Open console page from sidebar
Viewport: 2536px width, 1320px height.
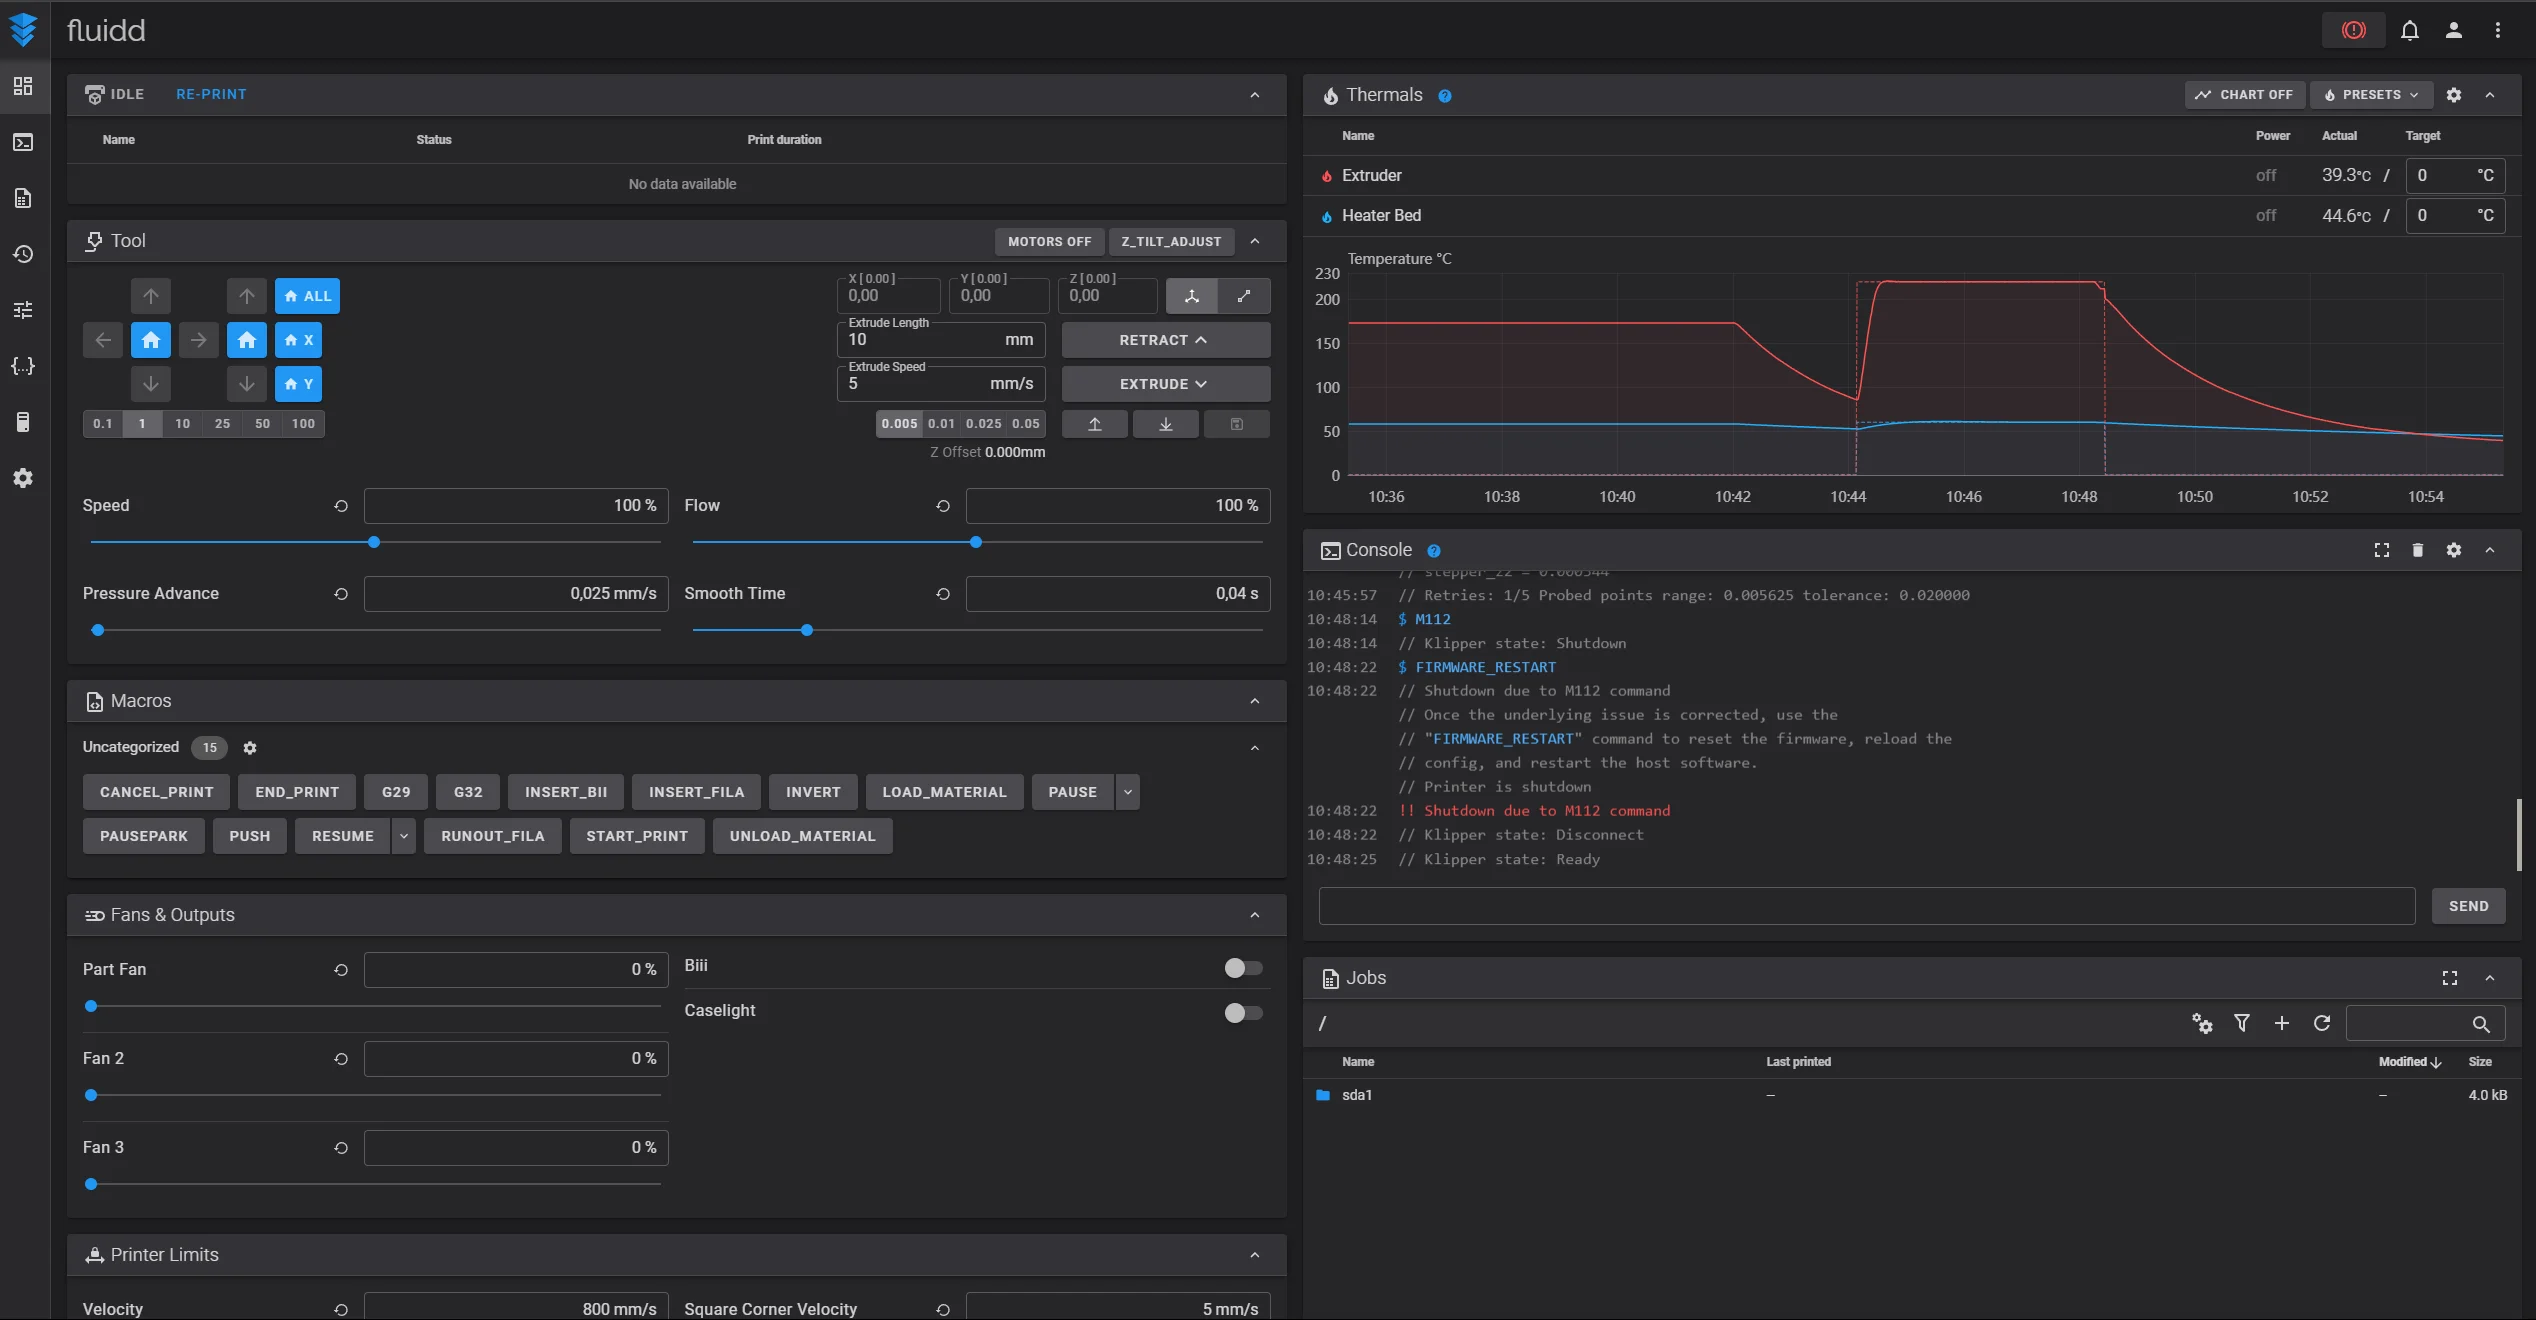[23, 142]
